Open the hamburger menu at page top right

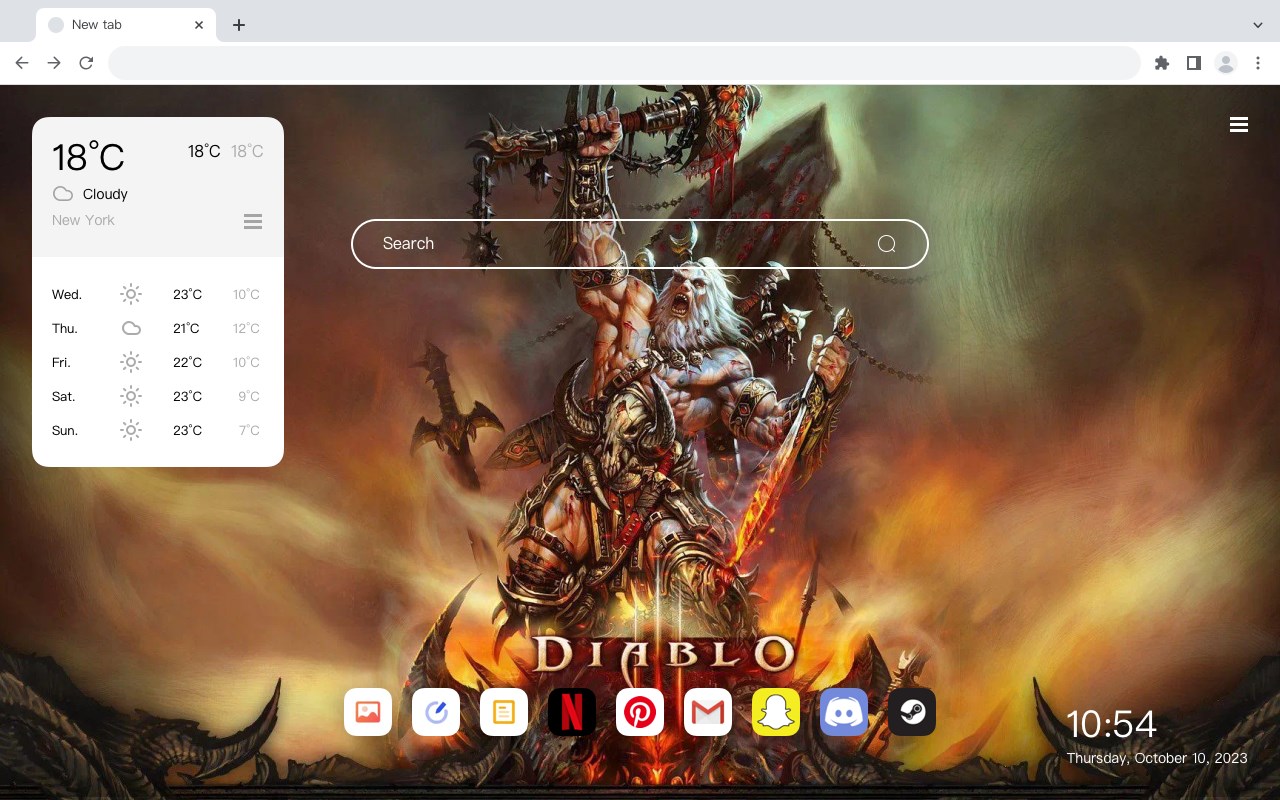coord(1239,125)
